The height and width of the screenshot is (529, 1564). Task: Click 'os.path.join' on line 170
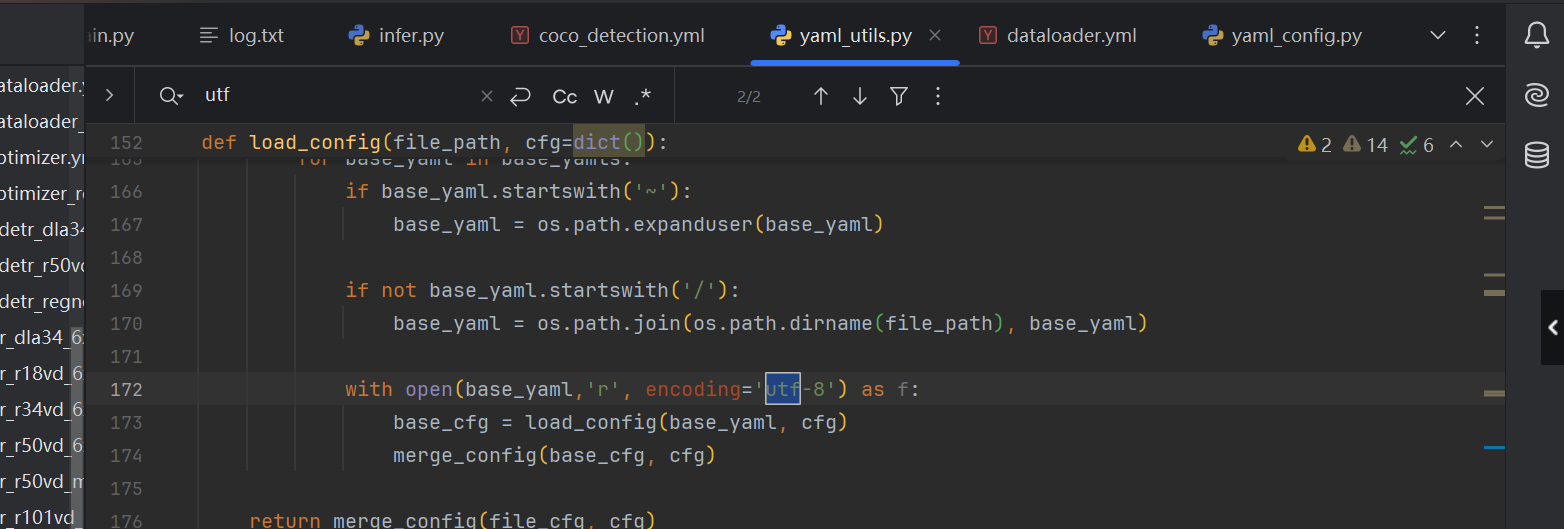[x=609, y=323]
